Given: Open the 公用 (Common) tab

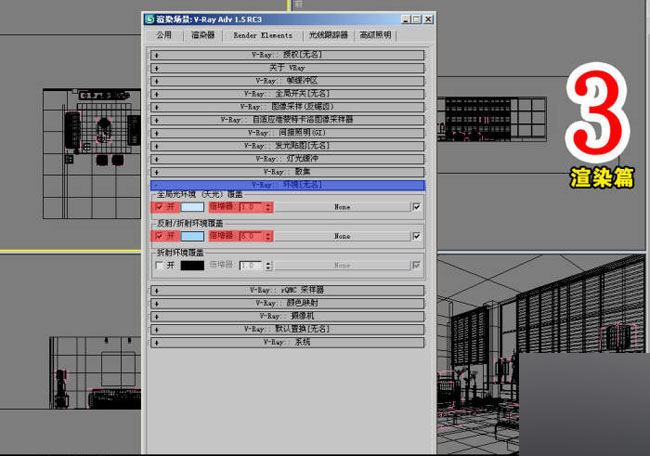Looking at the screenshot, I should coord(164,35).
